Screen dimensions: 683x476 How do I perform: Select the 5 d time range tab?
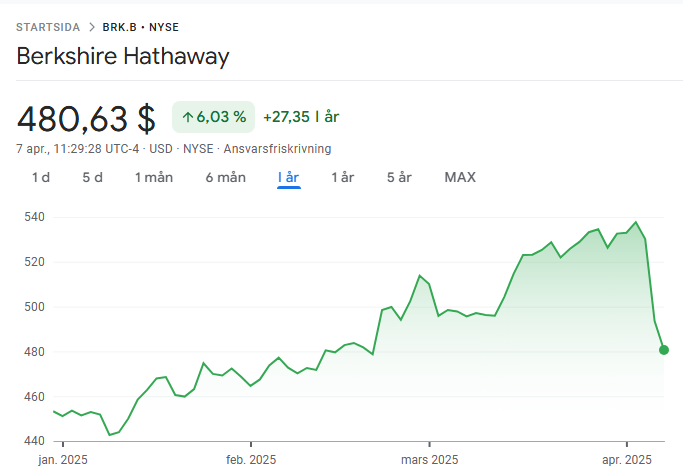coord(92,177)
